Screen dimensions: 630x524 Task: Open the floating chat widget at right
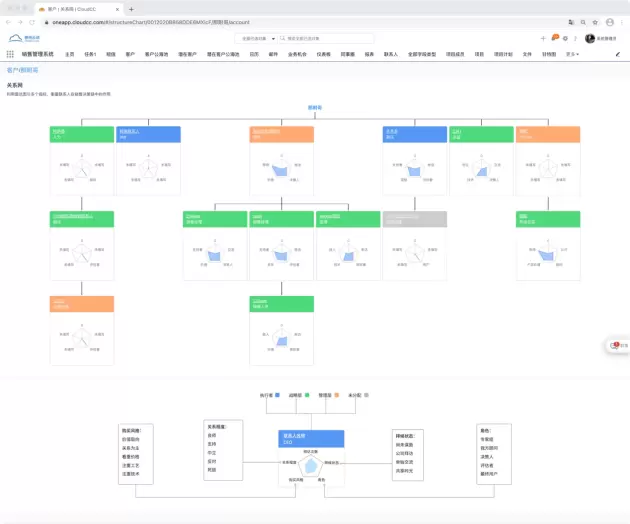coord(619,345)
